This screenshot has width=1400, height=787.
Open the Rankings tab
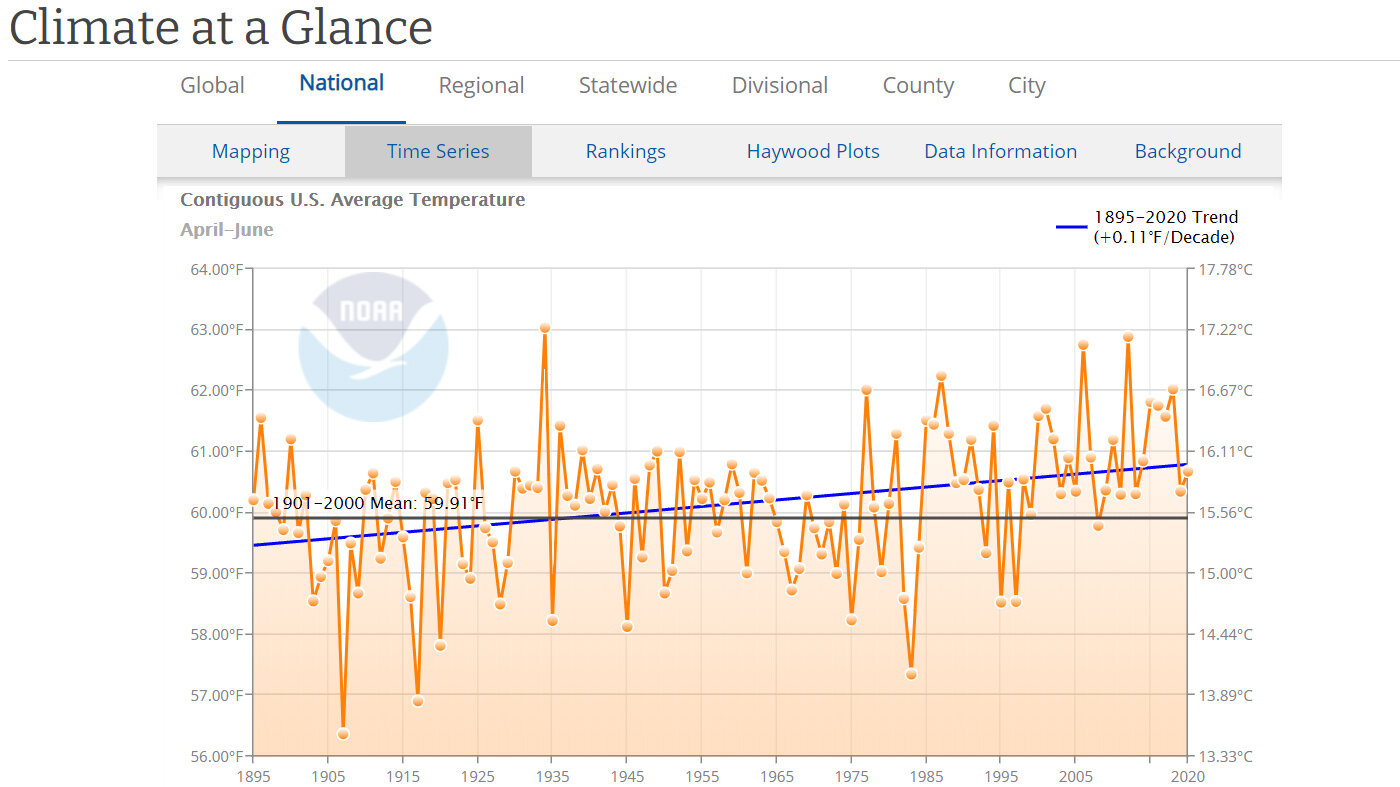click(625, 150)
